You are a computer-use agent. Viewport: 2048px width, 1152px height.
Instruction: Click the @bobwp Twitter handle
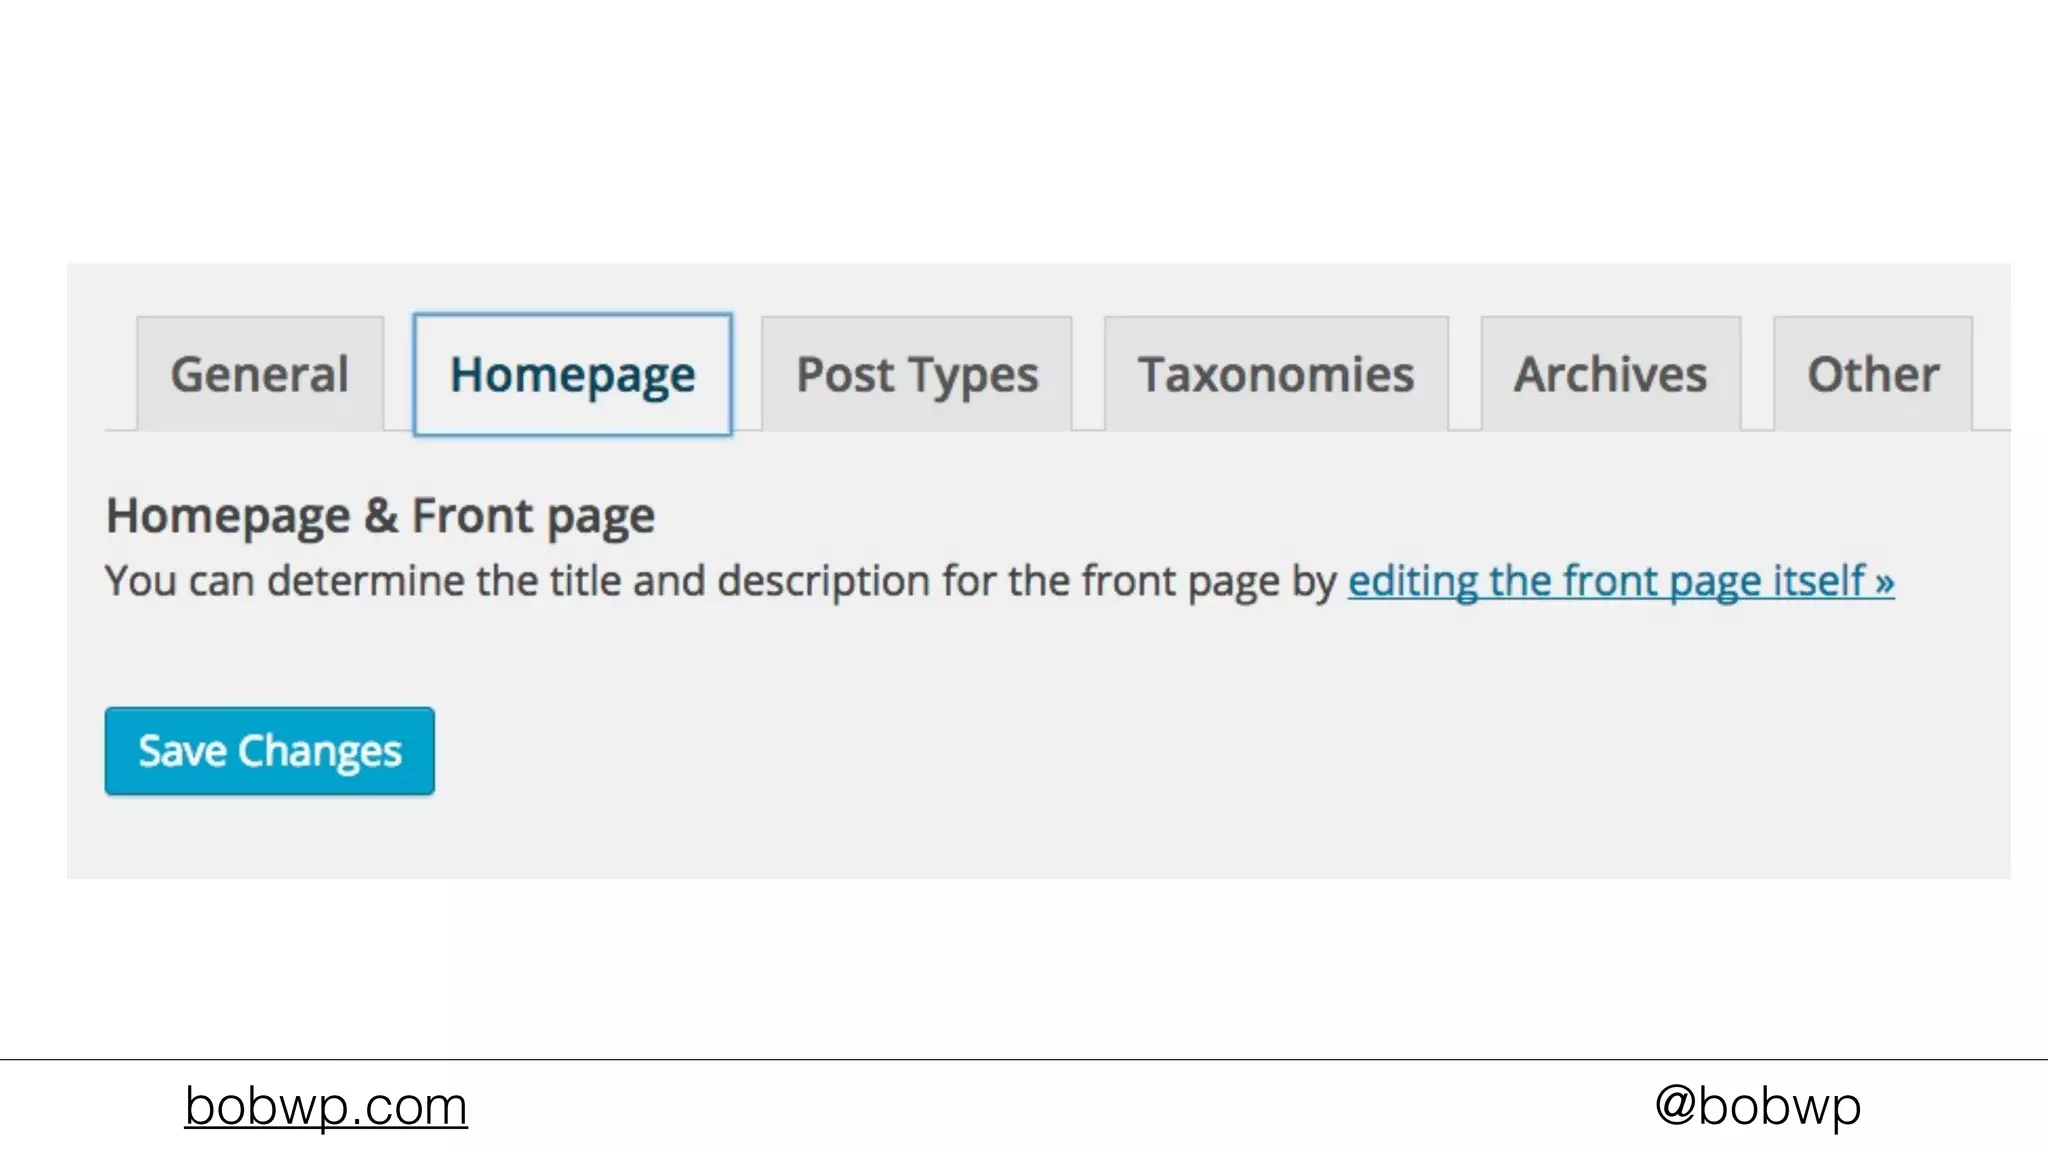[1757, 1106]
